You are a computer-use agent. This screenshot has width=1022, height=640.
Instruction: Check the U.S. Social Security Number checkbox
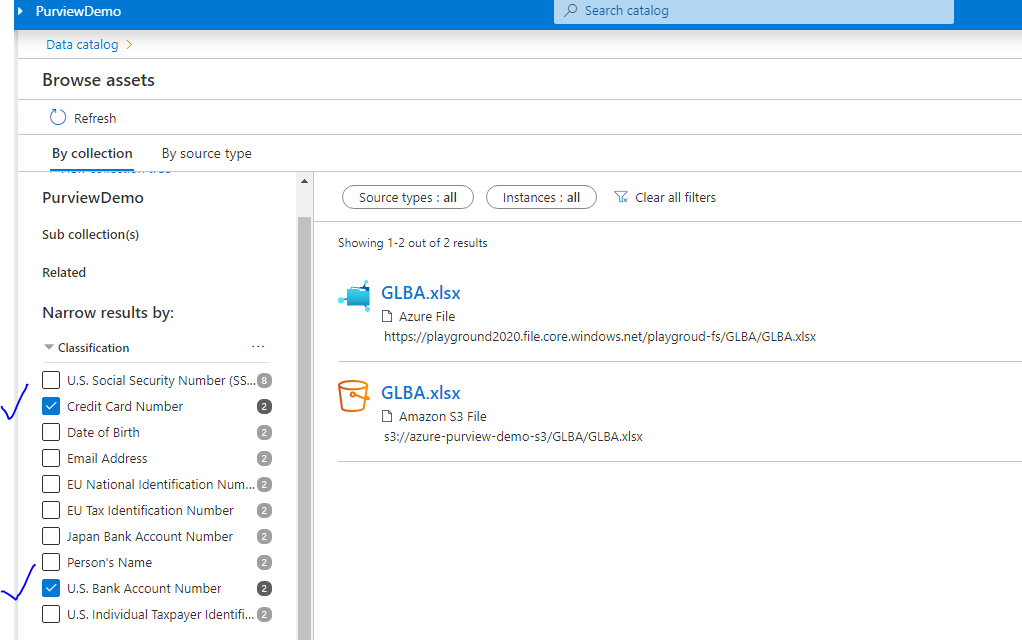coord(51,380)
